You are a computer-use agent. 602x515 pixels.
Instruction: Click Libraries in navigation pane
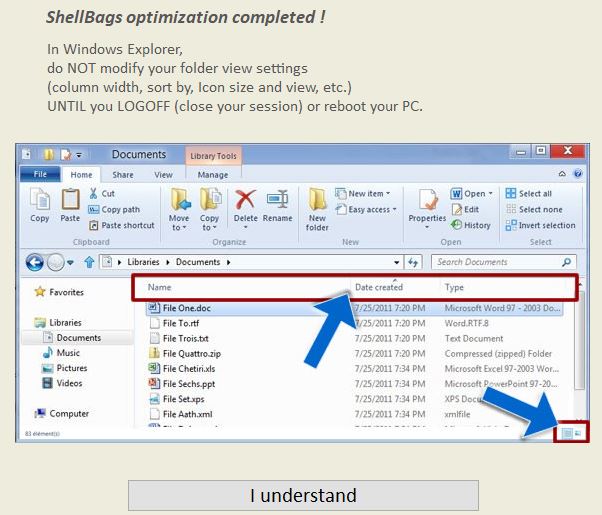point(58,323)
